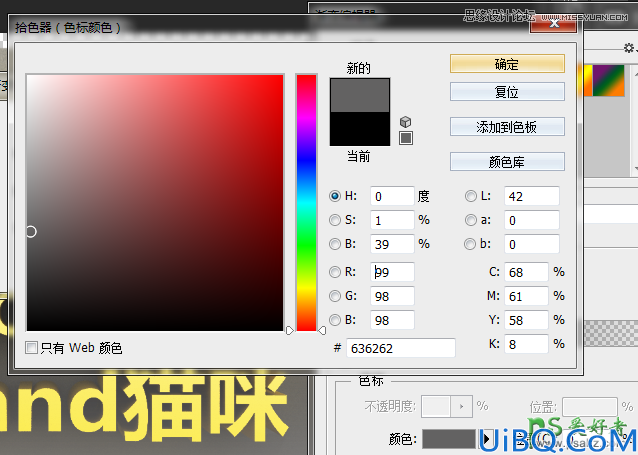Click the new color gray swatch
Screen dimensions: 638x455
[360, 96]
